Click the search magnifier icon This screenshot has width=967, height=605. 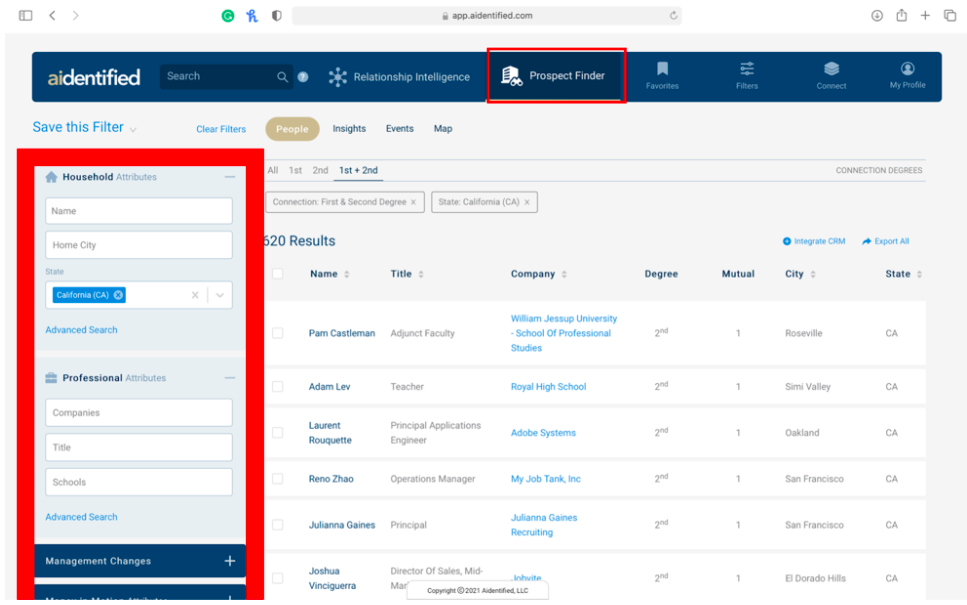coord(283,77)
